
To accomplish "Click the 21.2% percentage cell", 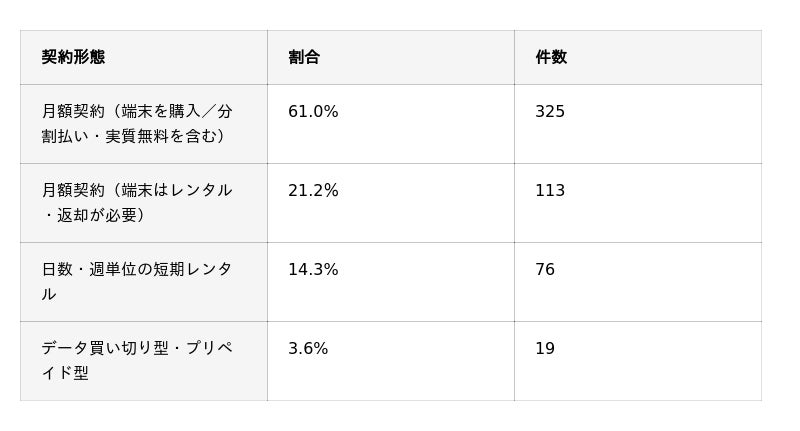I will click(x=313, y=190).
